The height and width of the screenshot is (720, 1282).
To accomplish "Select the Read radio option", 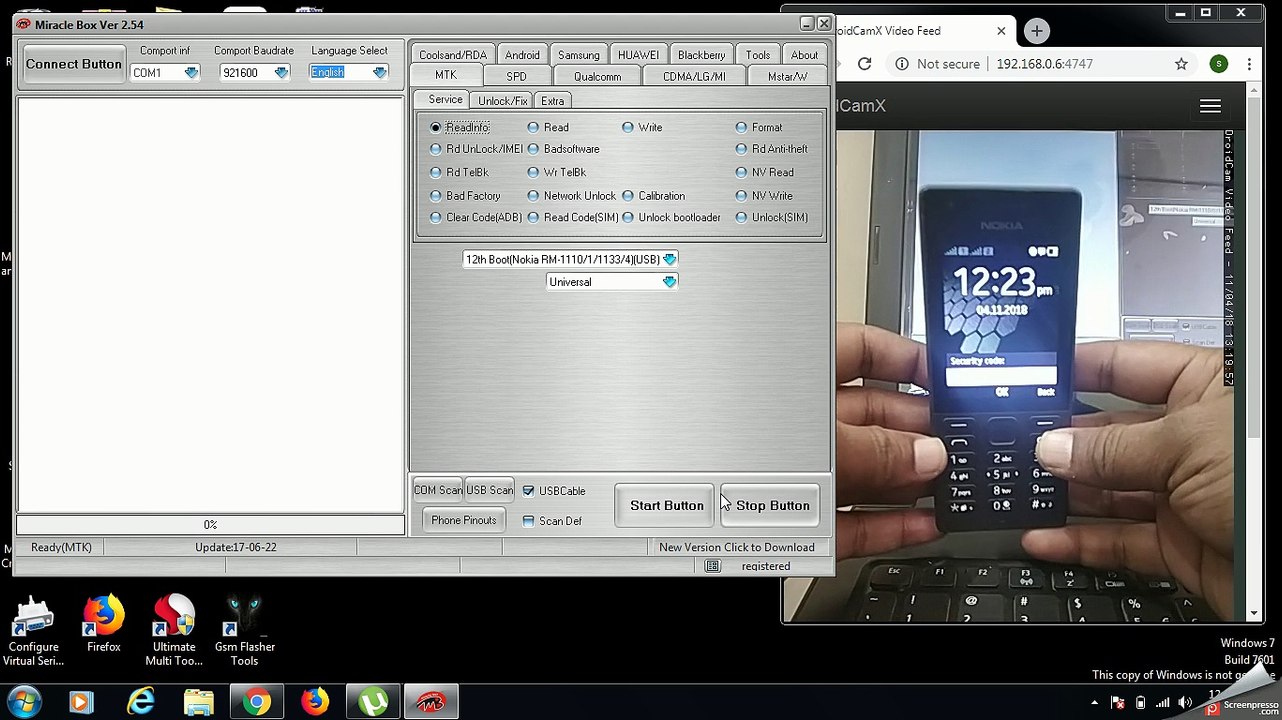I will click(x=533, y=128).
